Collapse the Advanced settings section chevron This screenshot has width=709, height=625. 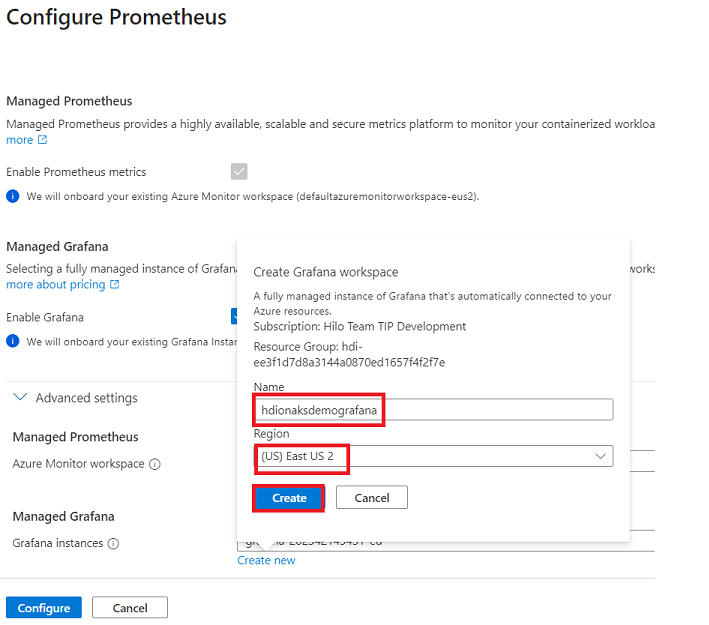(x=20, y=398)
